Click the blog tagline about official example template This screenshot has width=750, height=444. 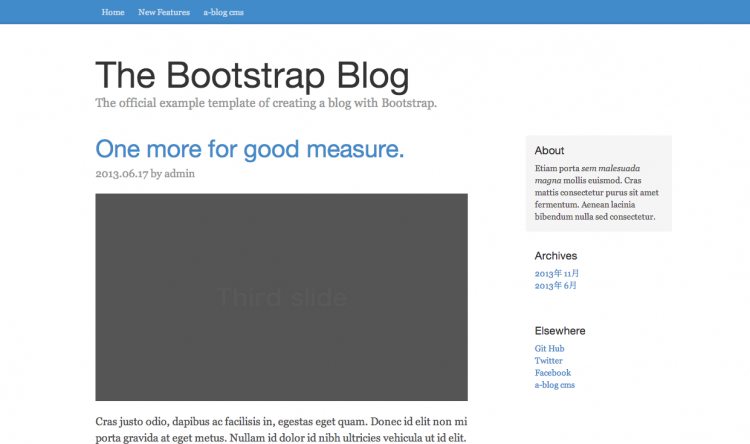click(266, 103)
